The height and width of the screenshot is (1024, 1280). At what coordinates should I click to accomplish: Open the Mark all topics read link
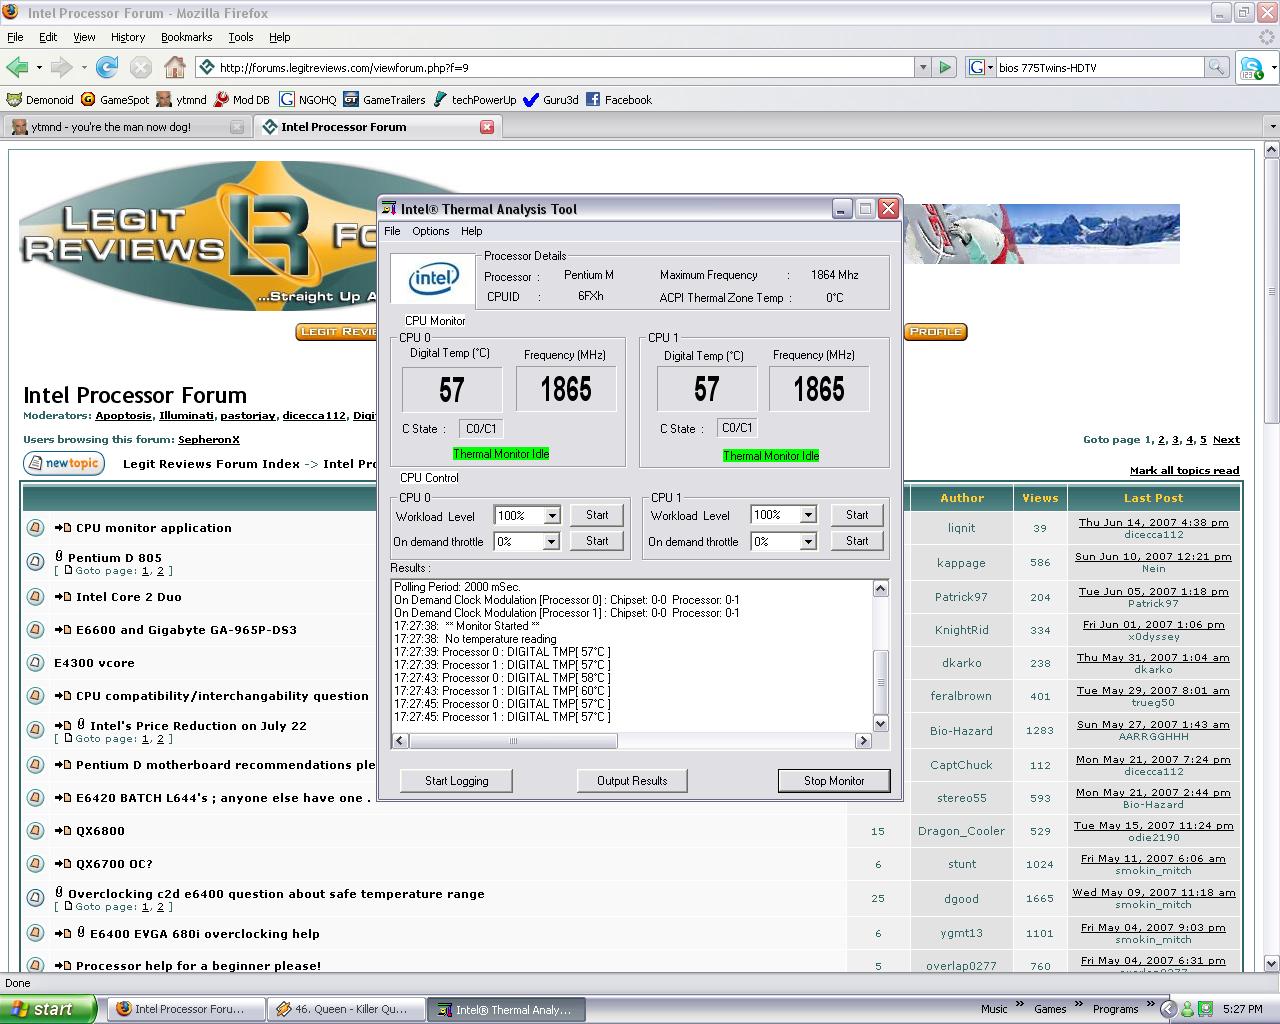1184,470
